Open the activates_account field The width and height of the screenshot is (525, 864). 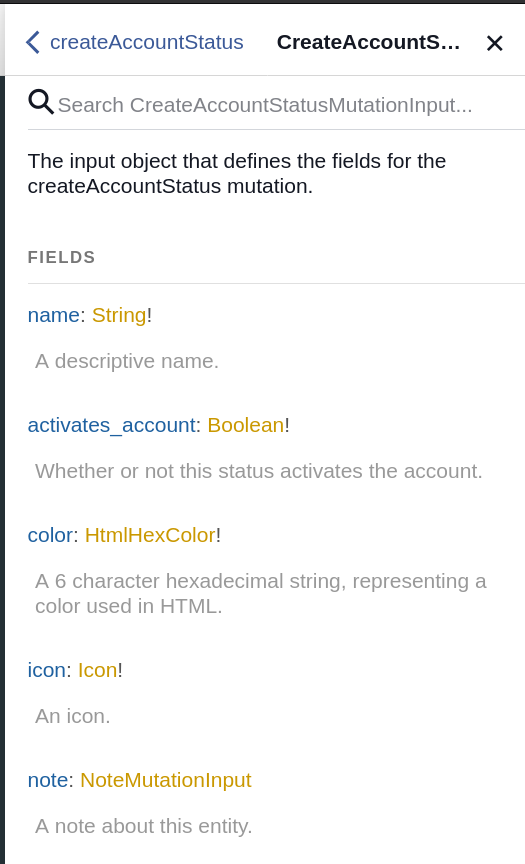pyautogui.click(x=111, y=425)
